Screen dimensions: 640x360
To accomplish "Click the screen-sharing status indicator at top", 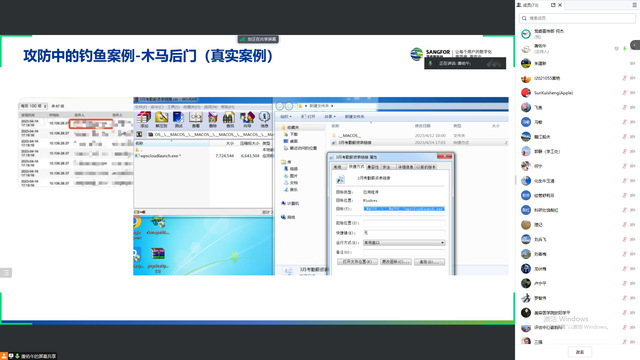I will pyautogui.click(x=258, y=39).
